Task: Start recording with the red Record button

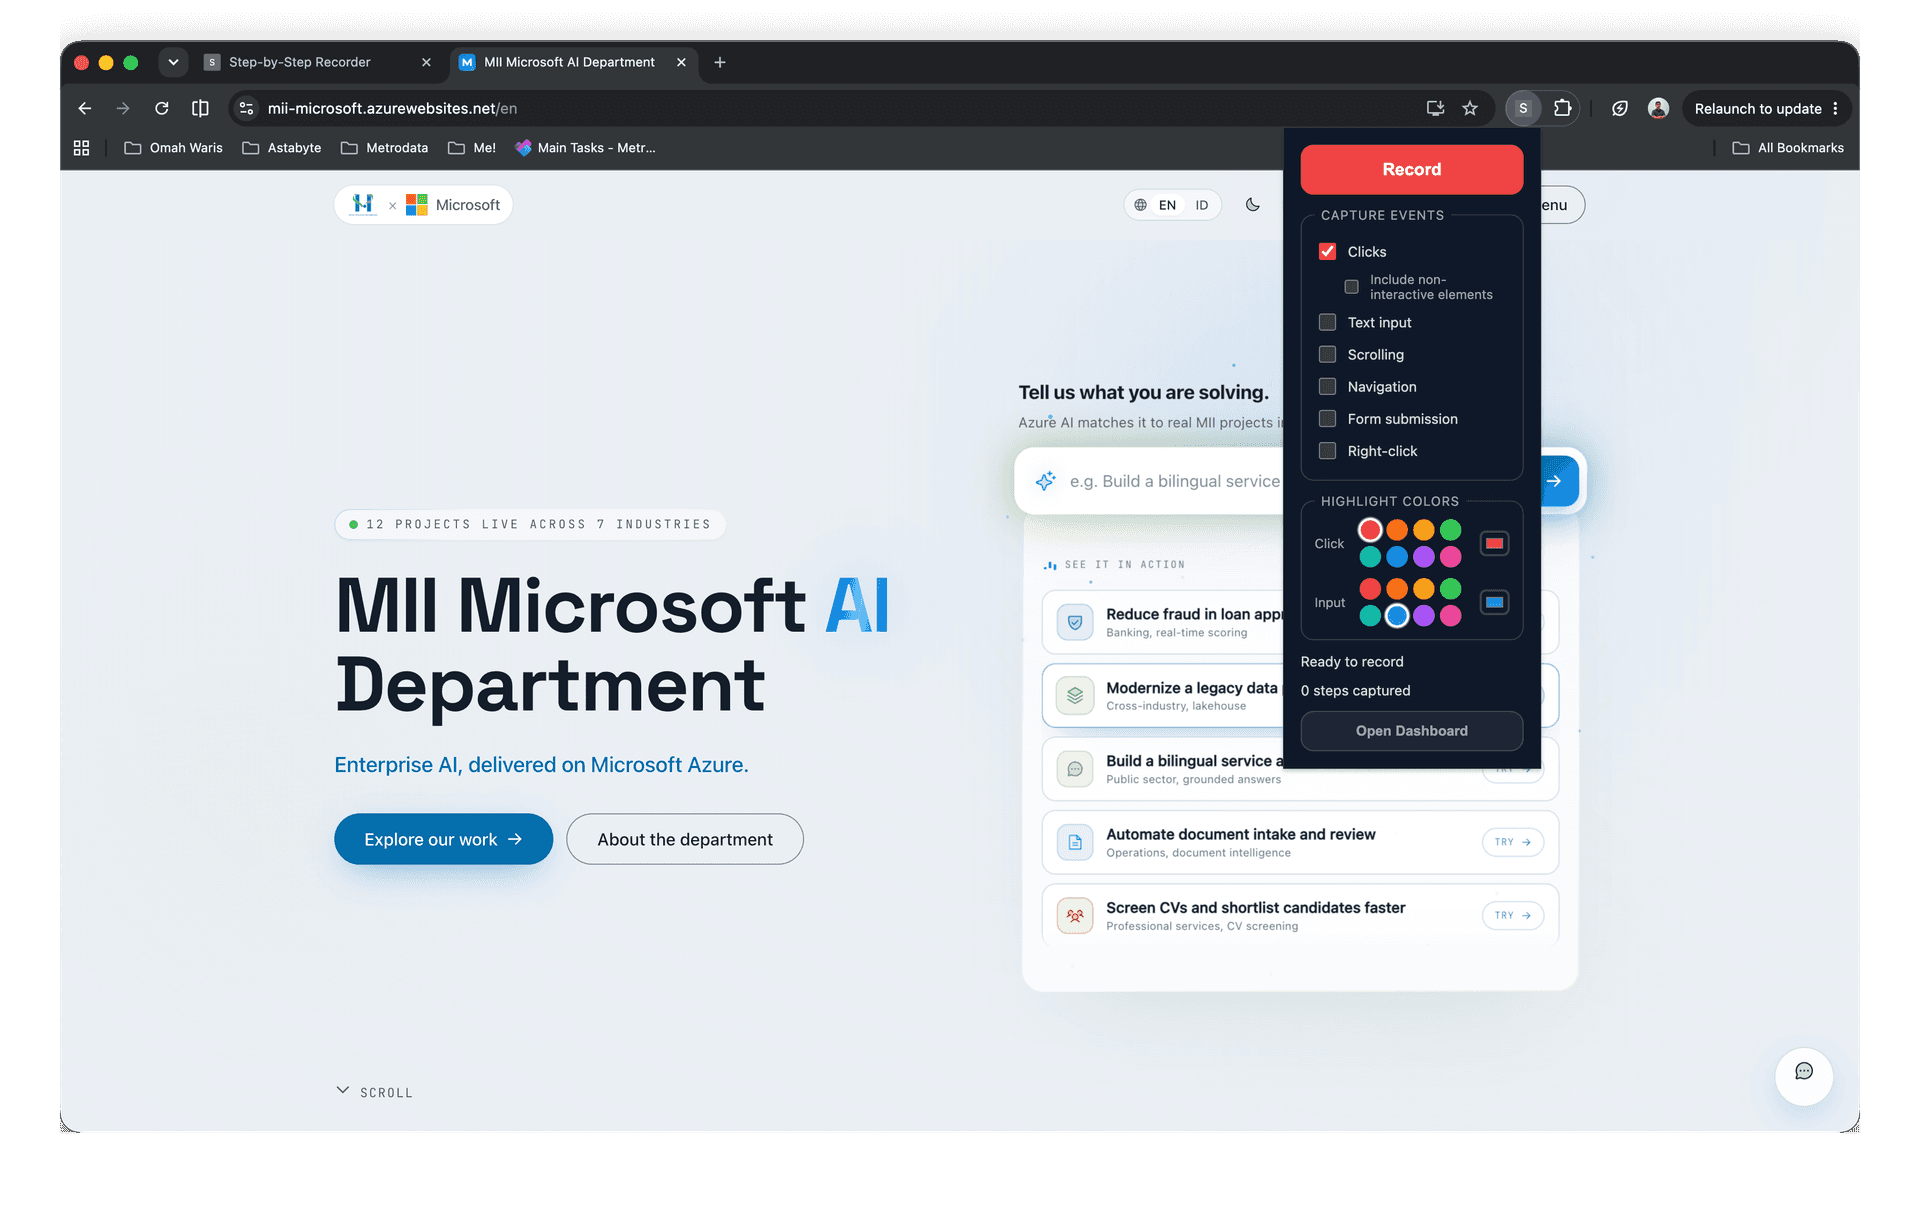Action: (1411, 169)
